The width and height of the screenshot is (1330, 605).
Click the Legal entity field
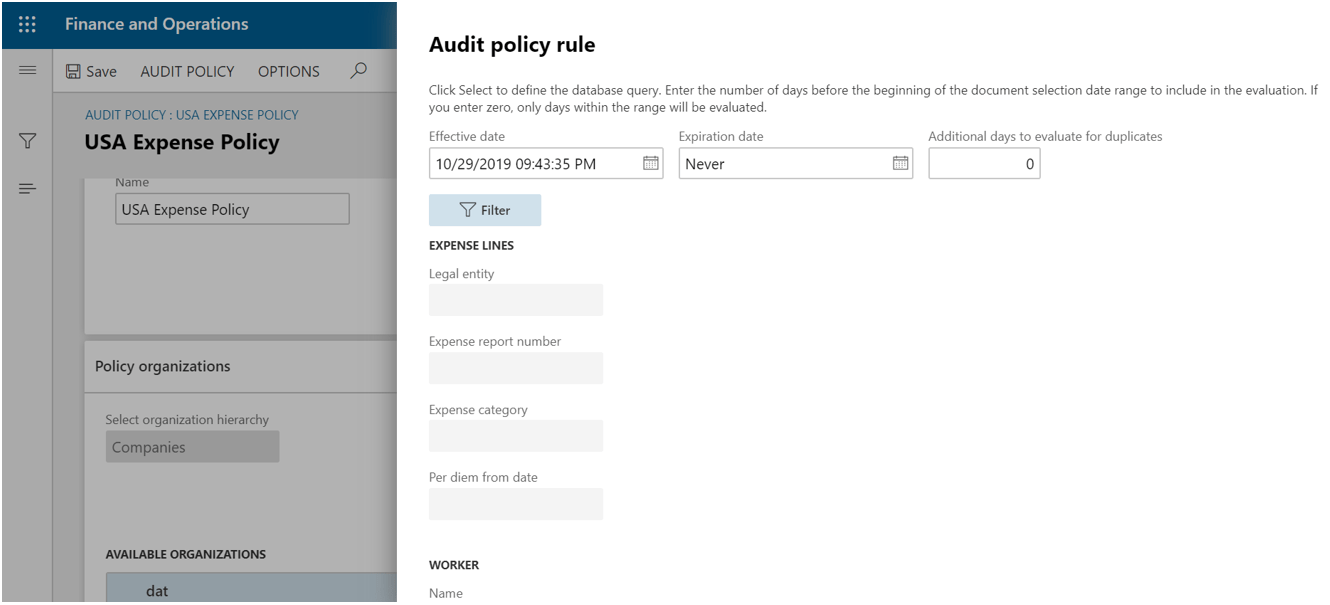tap(515, 300)
